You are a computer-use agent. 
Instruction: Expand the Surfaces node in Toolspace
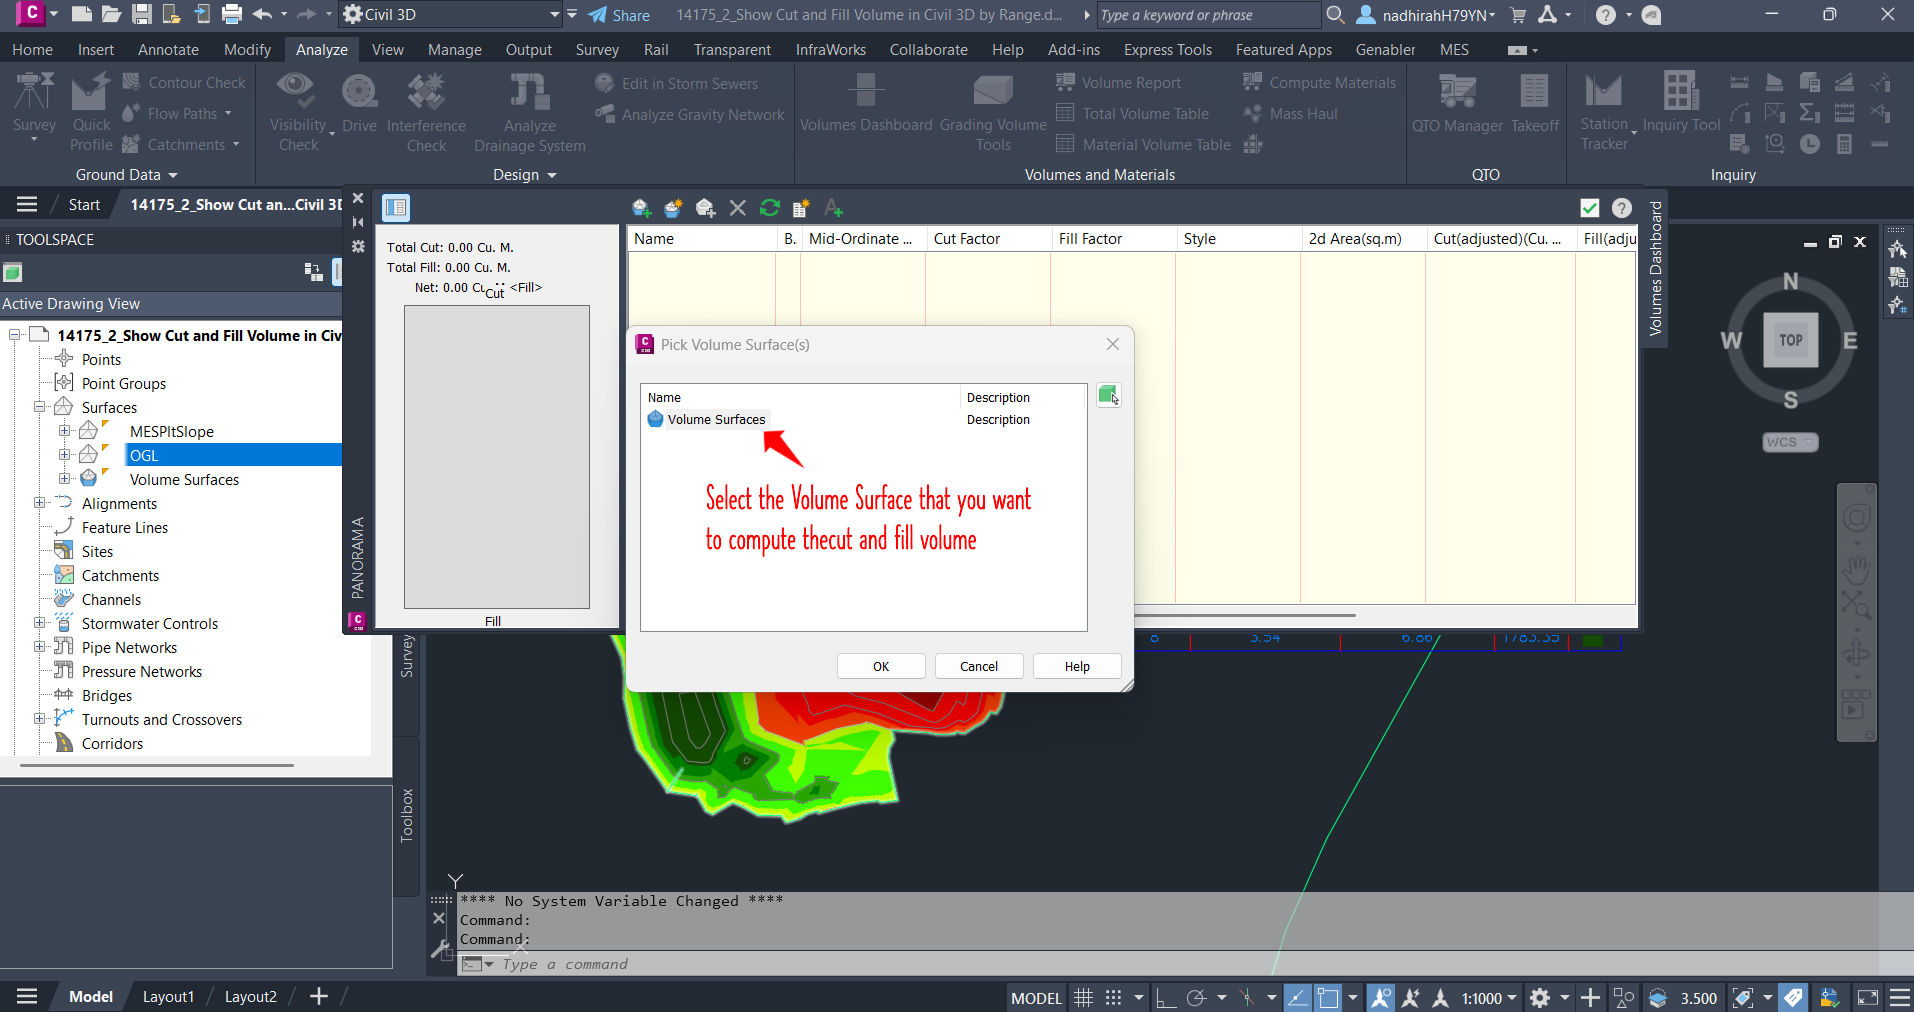tap(40, 407)
